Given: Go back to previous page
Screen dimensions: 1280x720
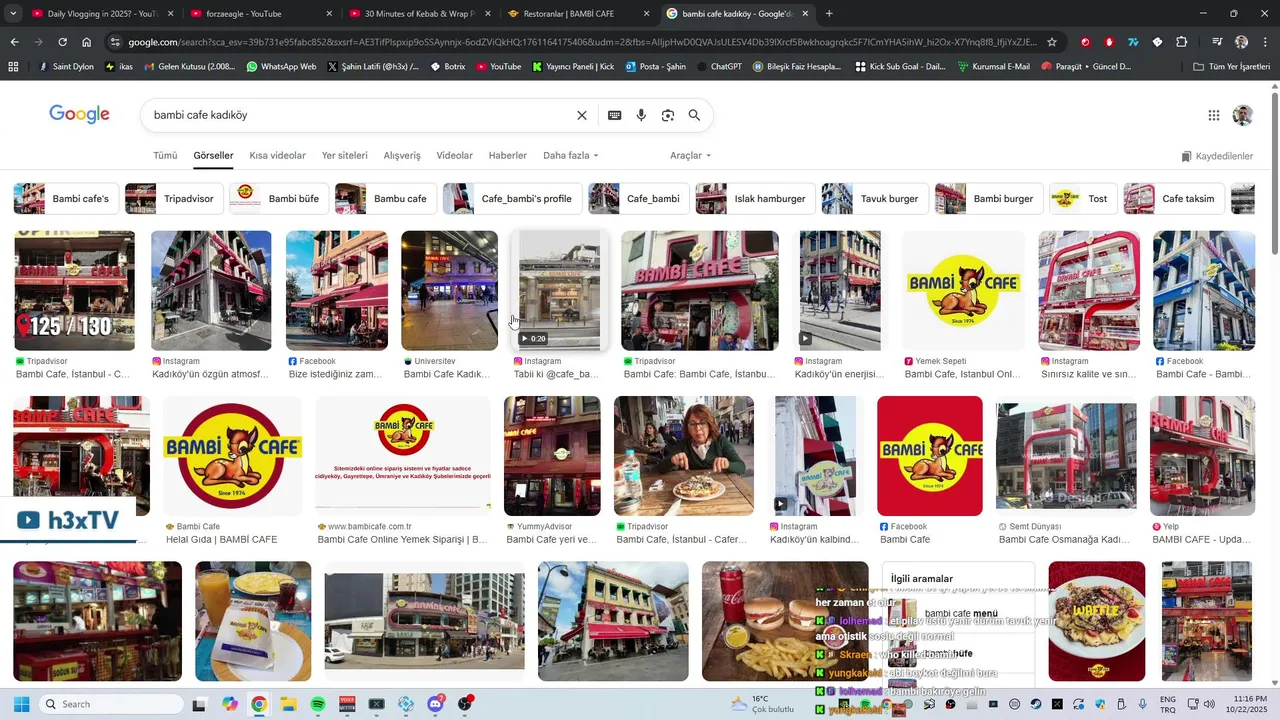Looking at the screenshot, I should [x=14, y=42].
